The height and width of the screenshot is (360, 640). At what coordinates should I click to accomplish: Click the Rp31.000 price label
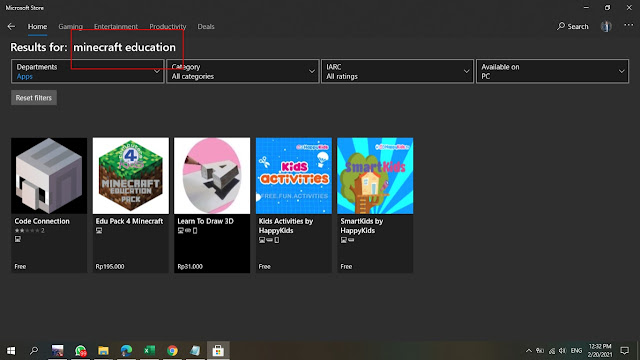[190, 267]
